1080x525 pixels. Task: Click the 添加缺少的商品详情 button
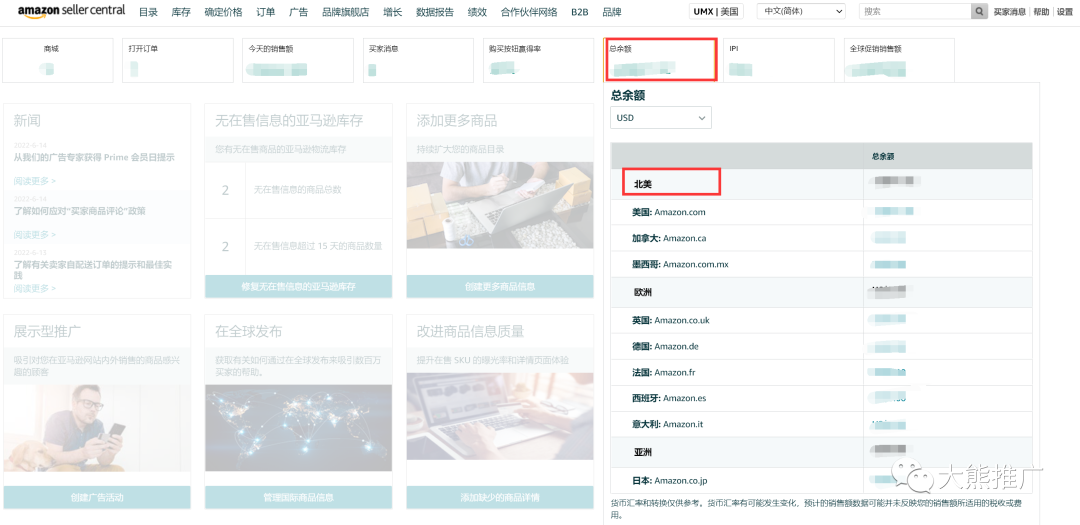(x=500, y=497)
